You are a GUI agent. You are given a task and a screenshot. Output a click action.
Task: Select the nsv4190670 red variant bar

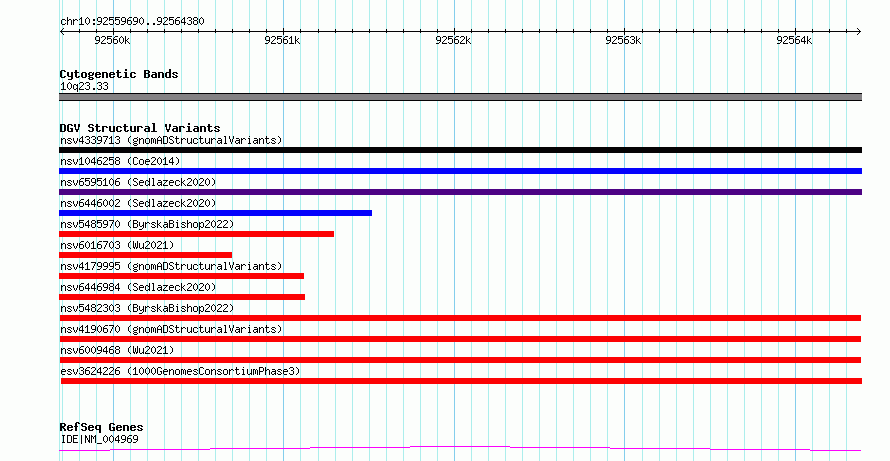click(x=460, y=339)
